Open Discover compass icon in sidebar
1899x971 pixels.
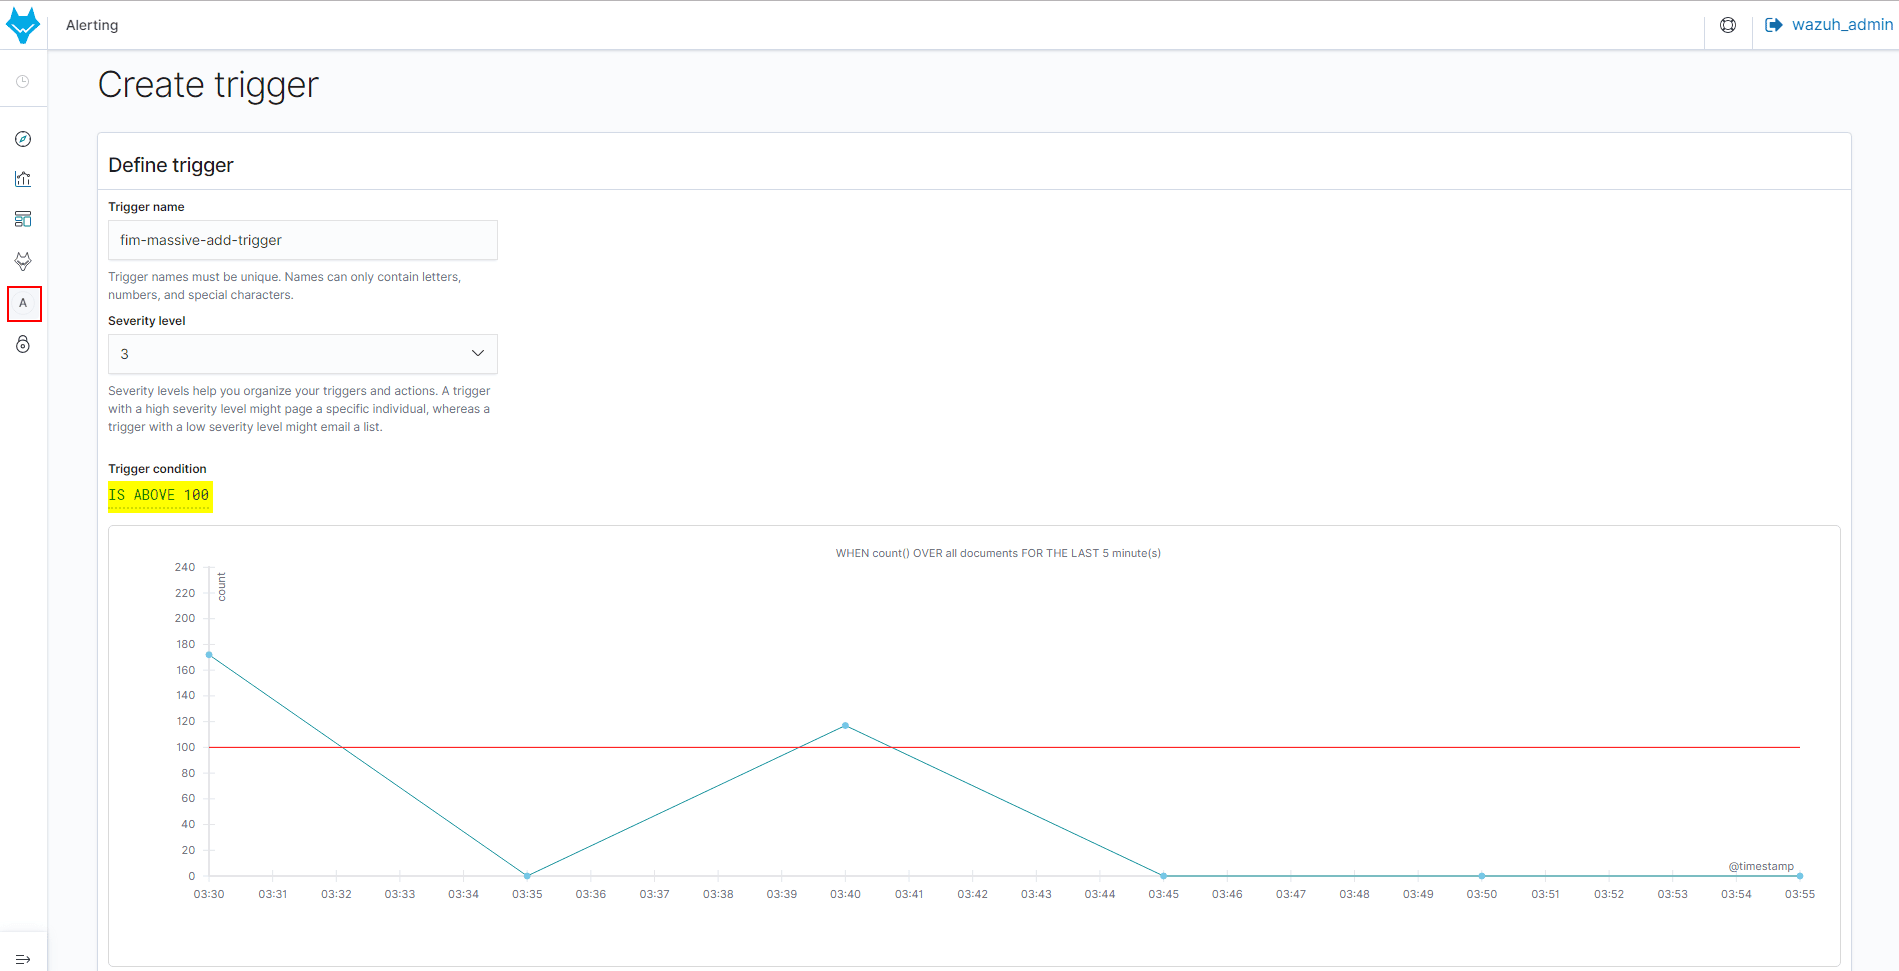click(23, 139)
